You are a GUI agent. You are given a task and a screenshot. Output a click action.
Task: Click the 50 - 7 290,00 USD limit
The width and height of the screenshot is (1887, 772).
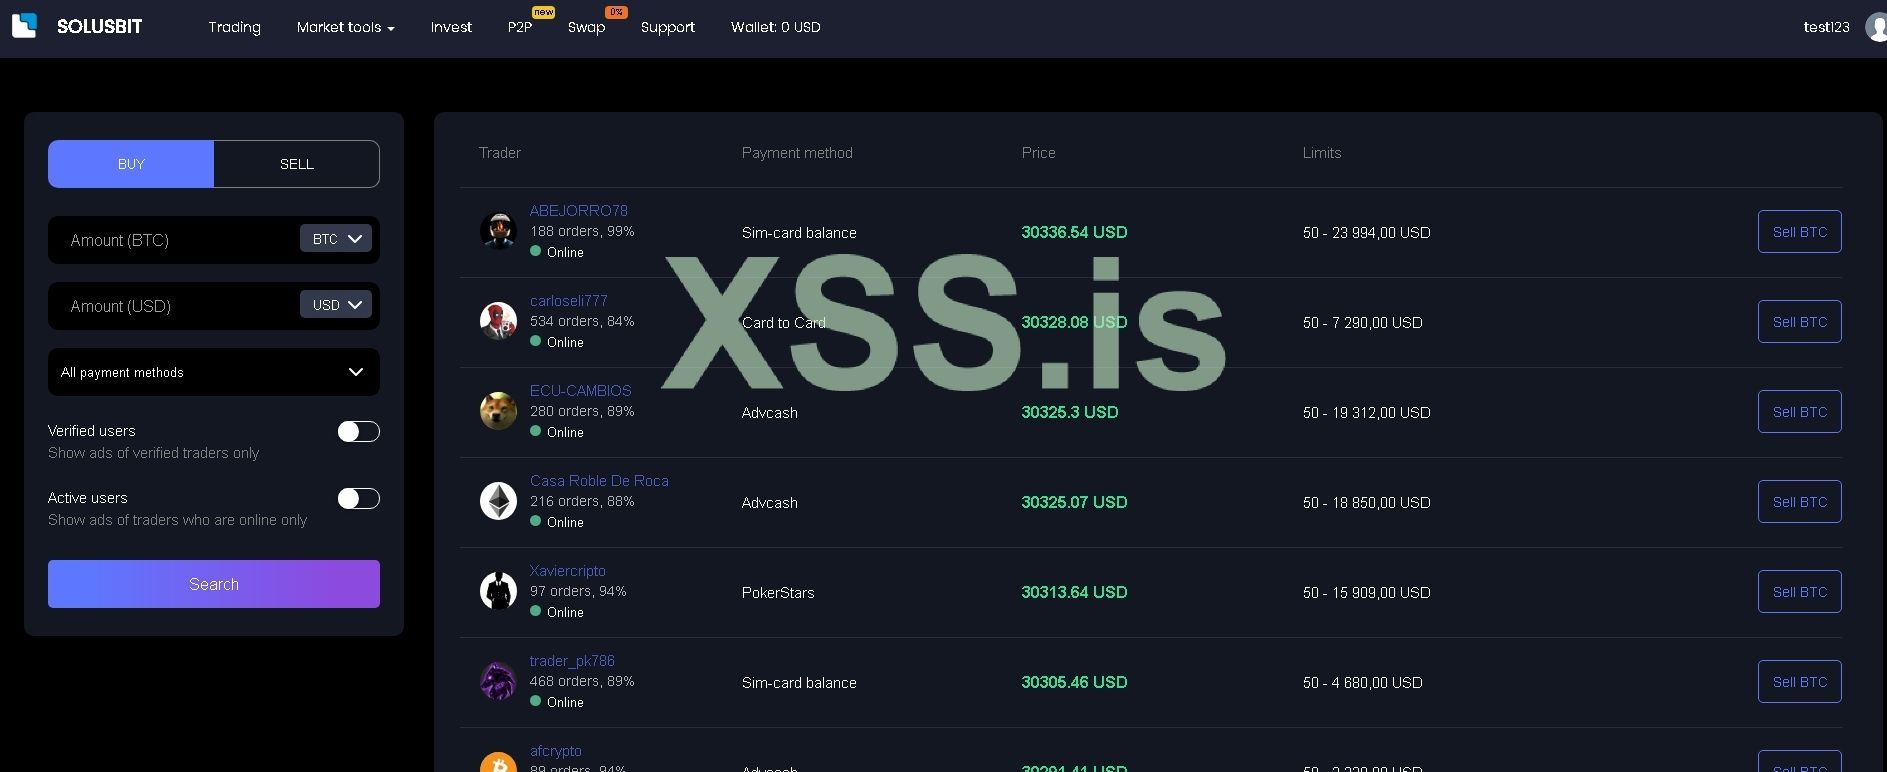click(x=1363, y=323)
